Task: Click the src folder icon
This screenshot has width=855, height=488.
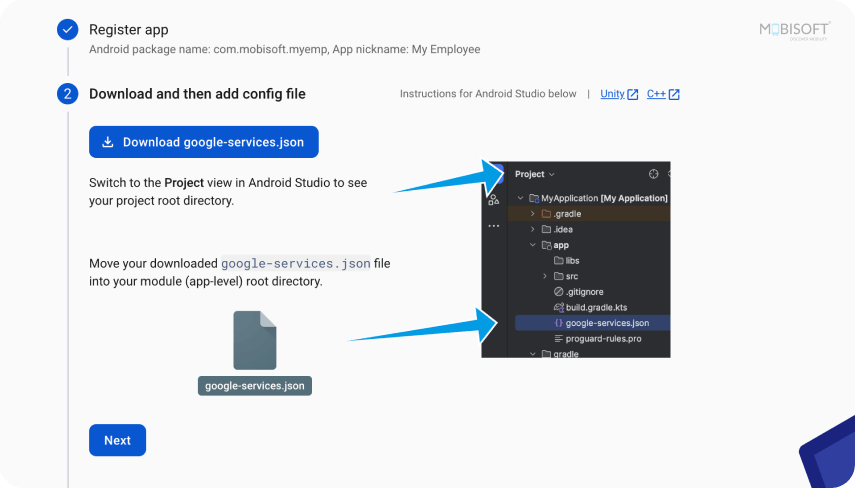Action: click(558, 276)
